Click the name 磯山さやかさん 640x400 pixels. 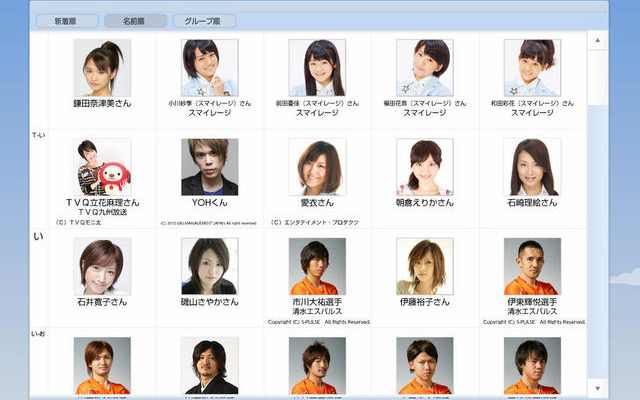pos(210,302)
